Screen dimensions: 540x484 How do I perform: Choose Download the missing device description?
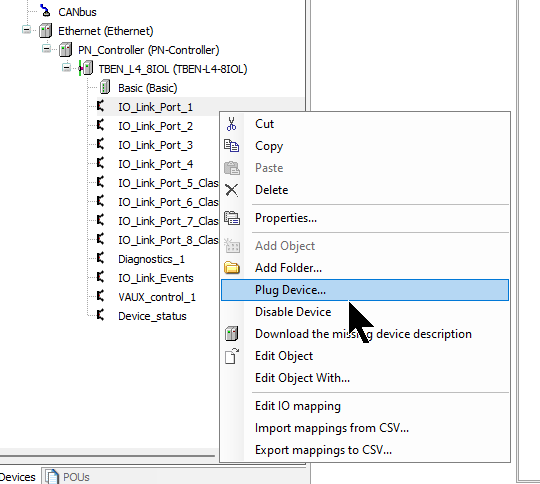(x=365, y=334)
